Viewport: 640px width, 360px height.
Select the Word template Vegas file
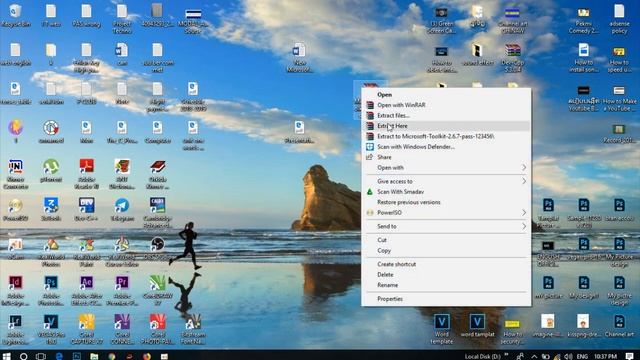tap(442, 329)
